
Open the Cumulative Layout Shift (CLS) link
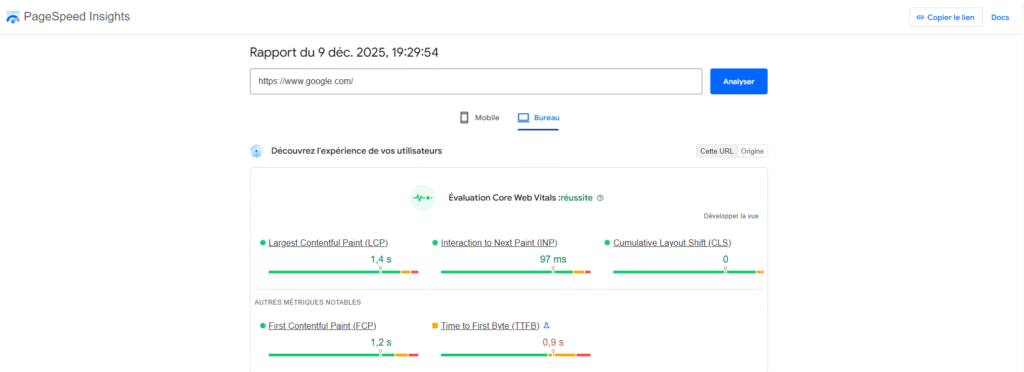672,243
